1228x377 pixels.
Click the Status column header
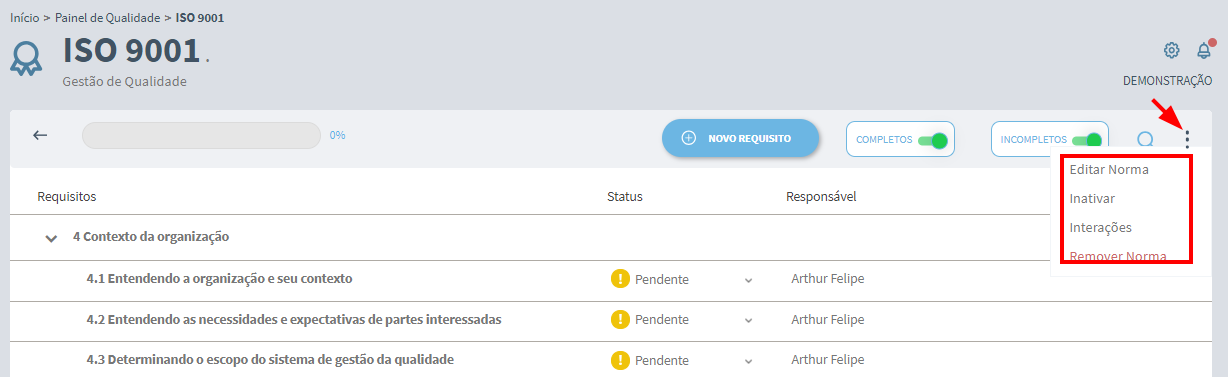pyautogui.click(x=625, y=197)
